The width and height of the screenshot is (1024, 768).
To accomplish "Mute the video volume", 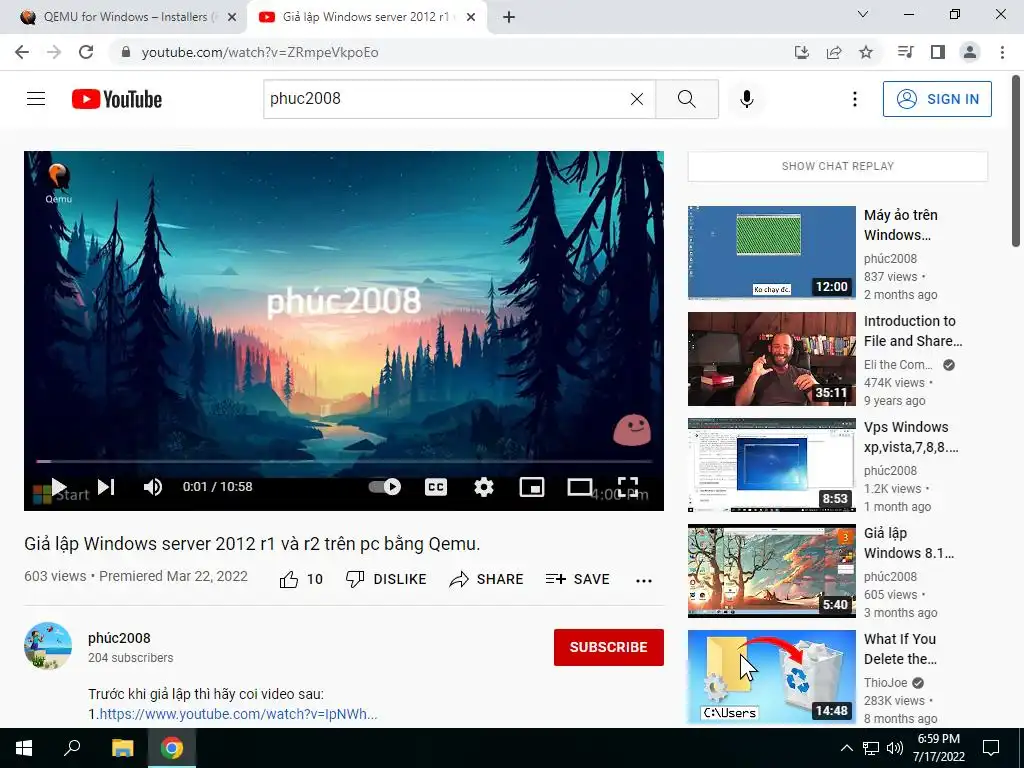I will [x=153, y=487].
